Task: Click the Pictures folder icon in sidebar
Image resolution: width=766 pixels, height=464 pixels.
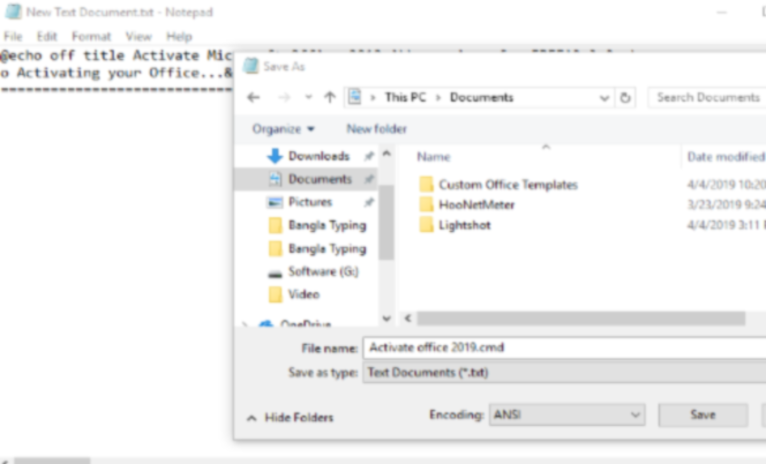Action: click(275, 202)
